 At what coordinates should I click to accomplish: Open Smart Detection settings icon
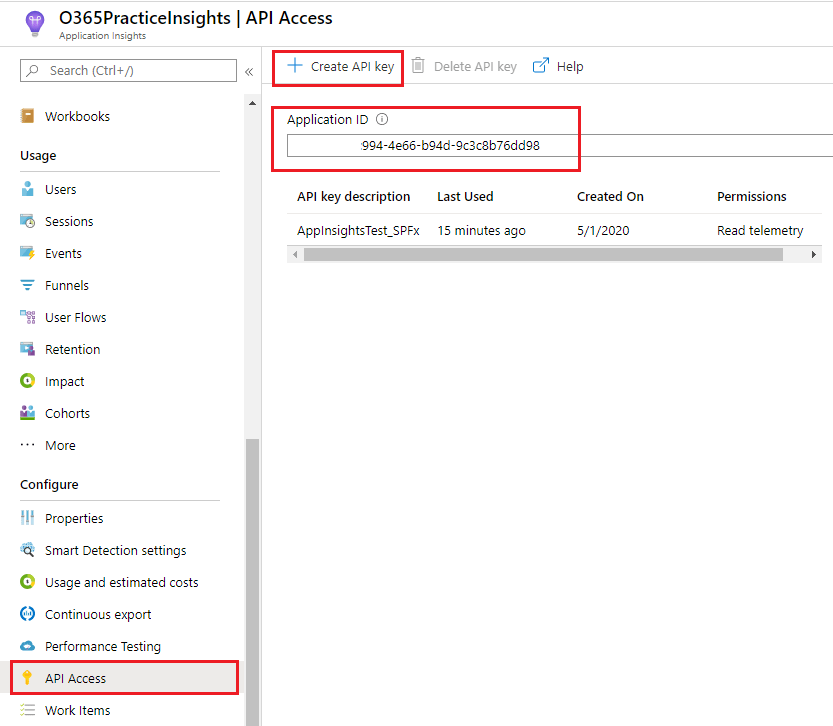tap(28, 550)
